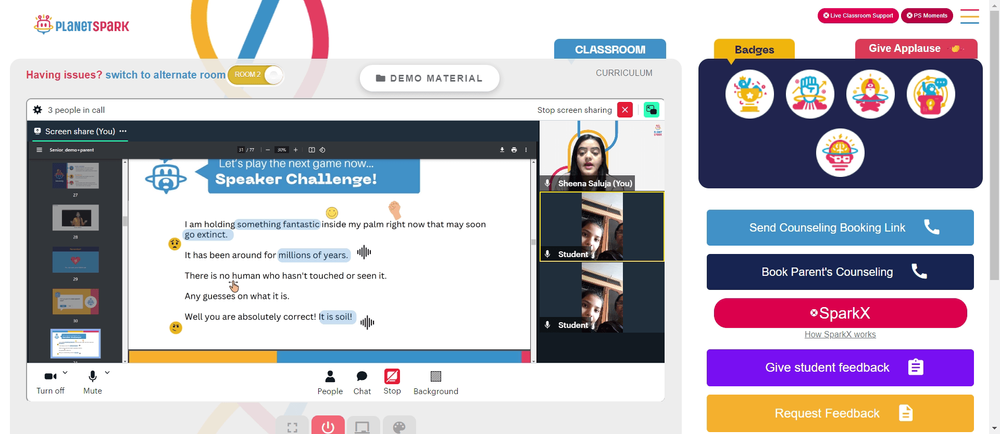The width and height of the screenshot is (1000, 434).
Task: Click the page vertical scrollbar
Action: [994, 143]
